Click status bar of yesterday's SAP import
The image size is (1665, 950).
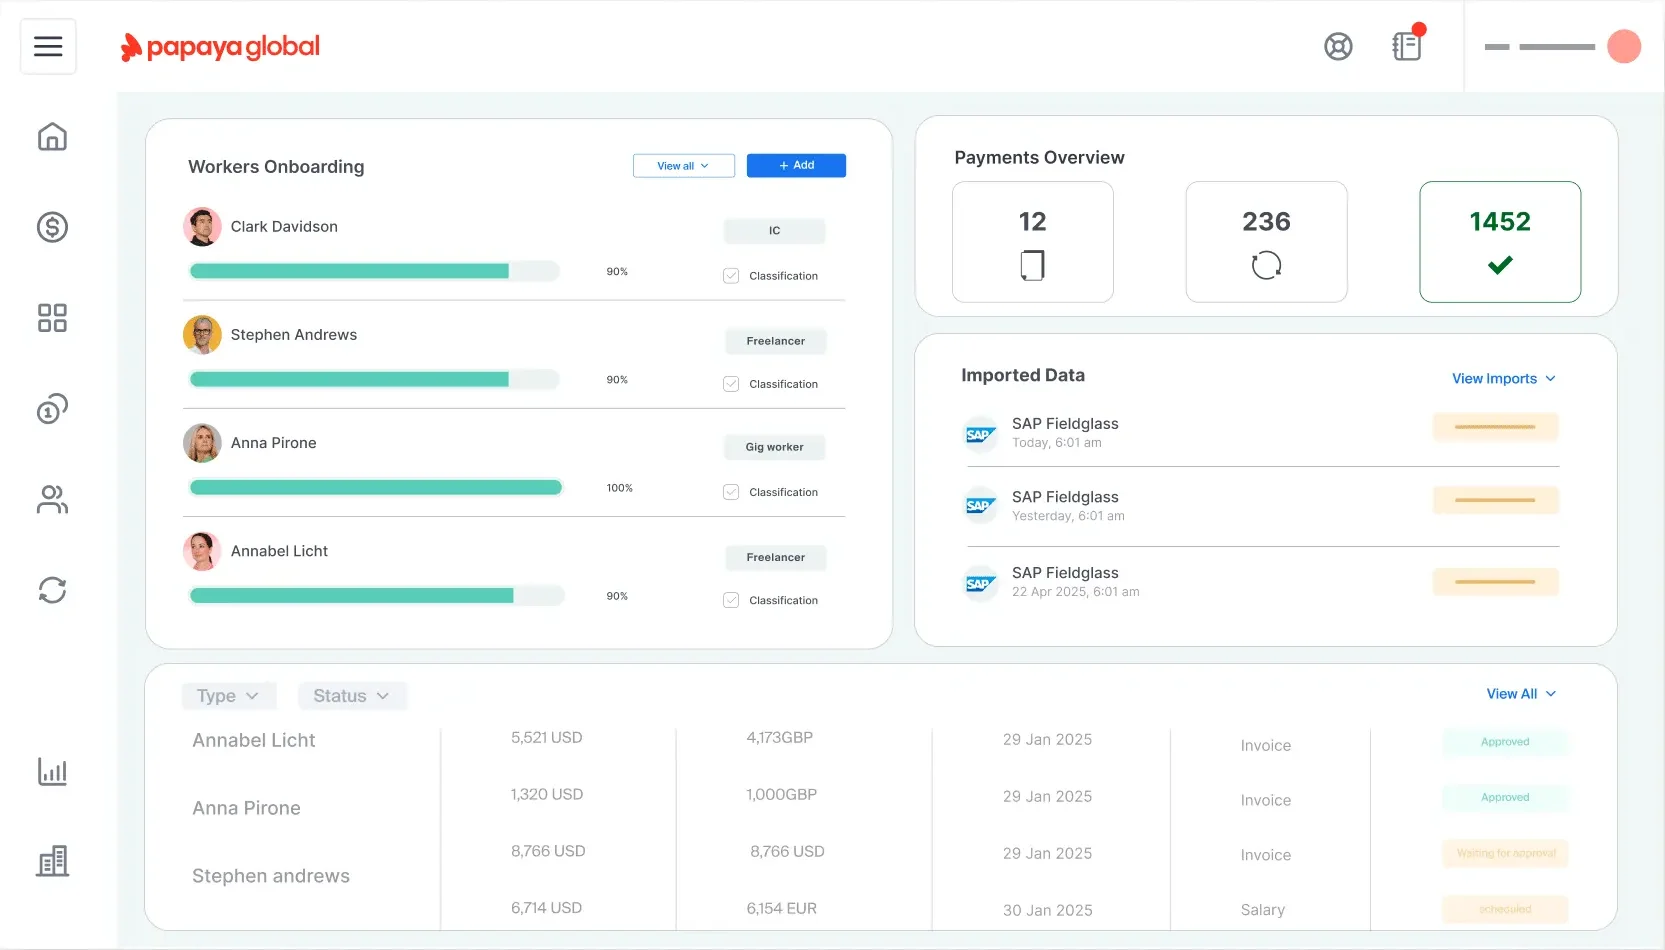click(x=1496, y=500)
